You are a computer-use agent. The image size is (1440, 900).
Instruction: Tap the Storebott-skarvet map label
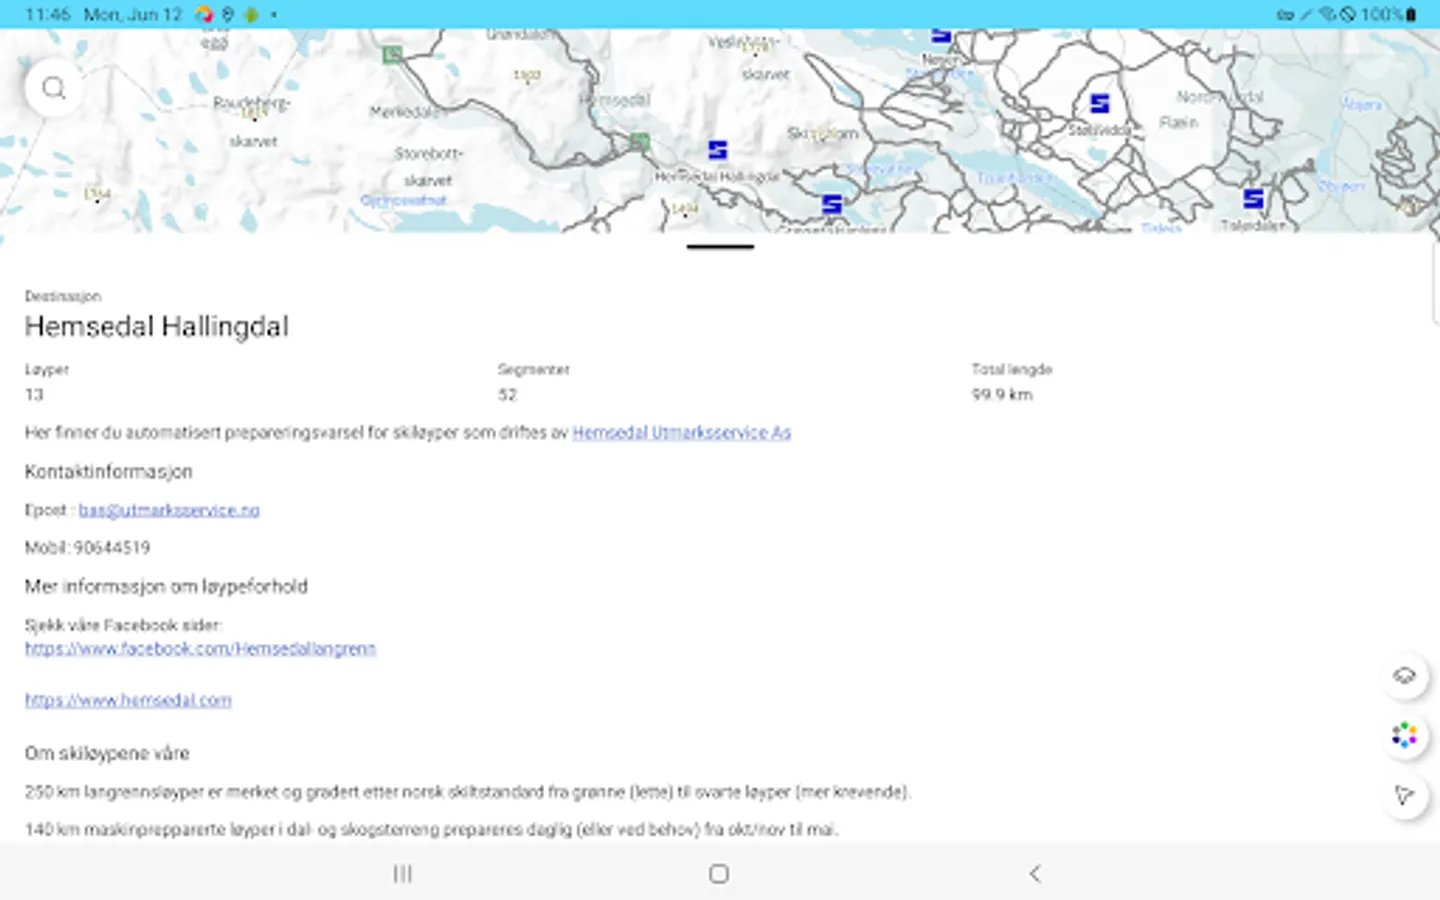[427, 167]
